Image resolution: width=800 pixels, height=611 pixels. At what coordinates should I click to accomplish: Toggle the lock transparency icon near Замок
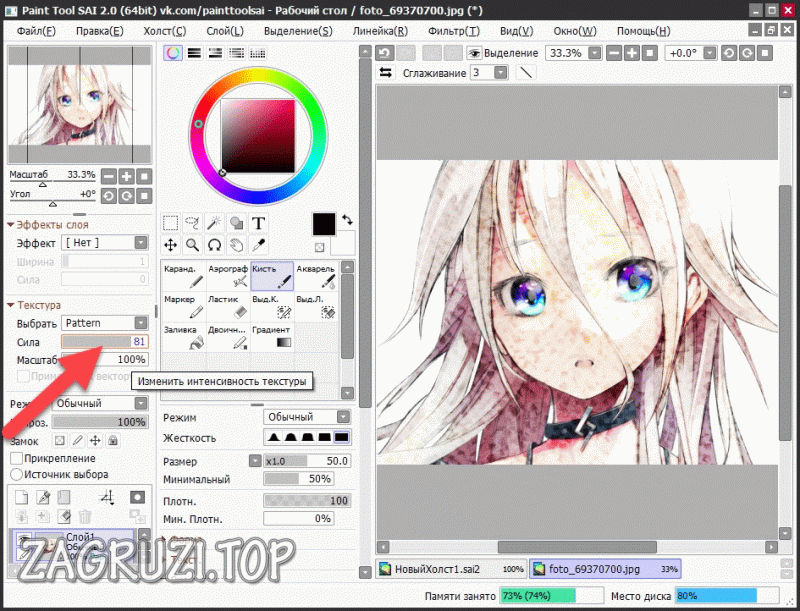tap(60, 440)
